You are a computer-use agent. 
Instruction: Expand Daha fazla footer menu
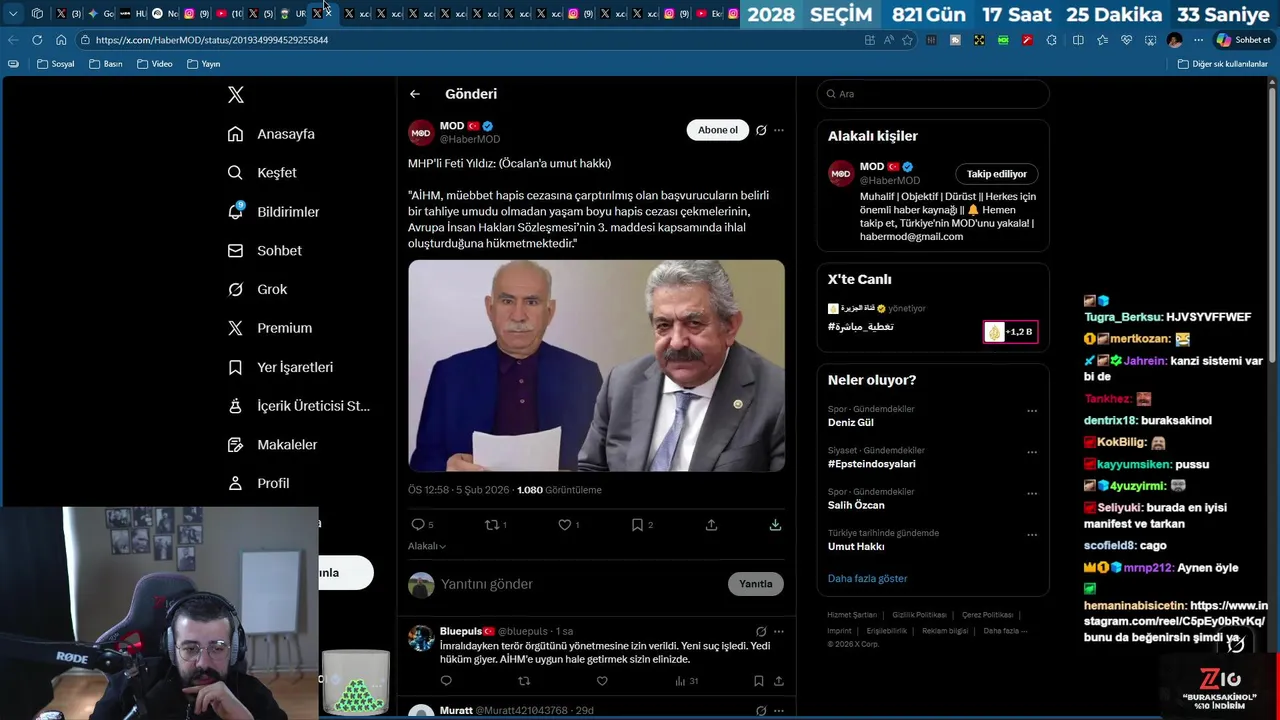click(1005, 631)
